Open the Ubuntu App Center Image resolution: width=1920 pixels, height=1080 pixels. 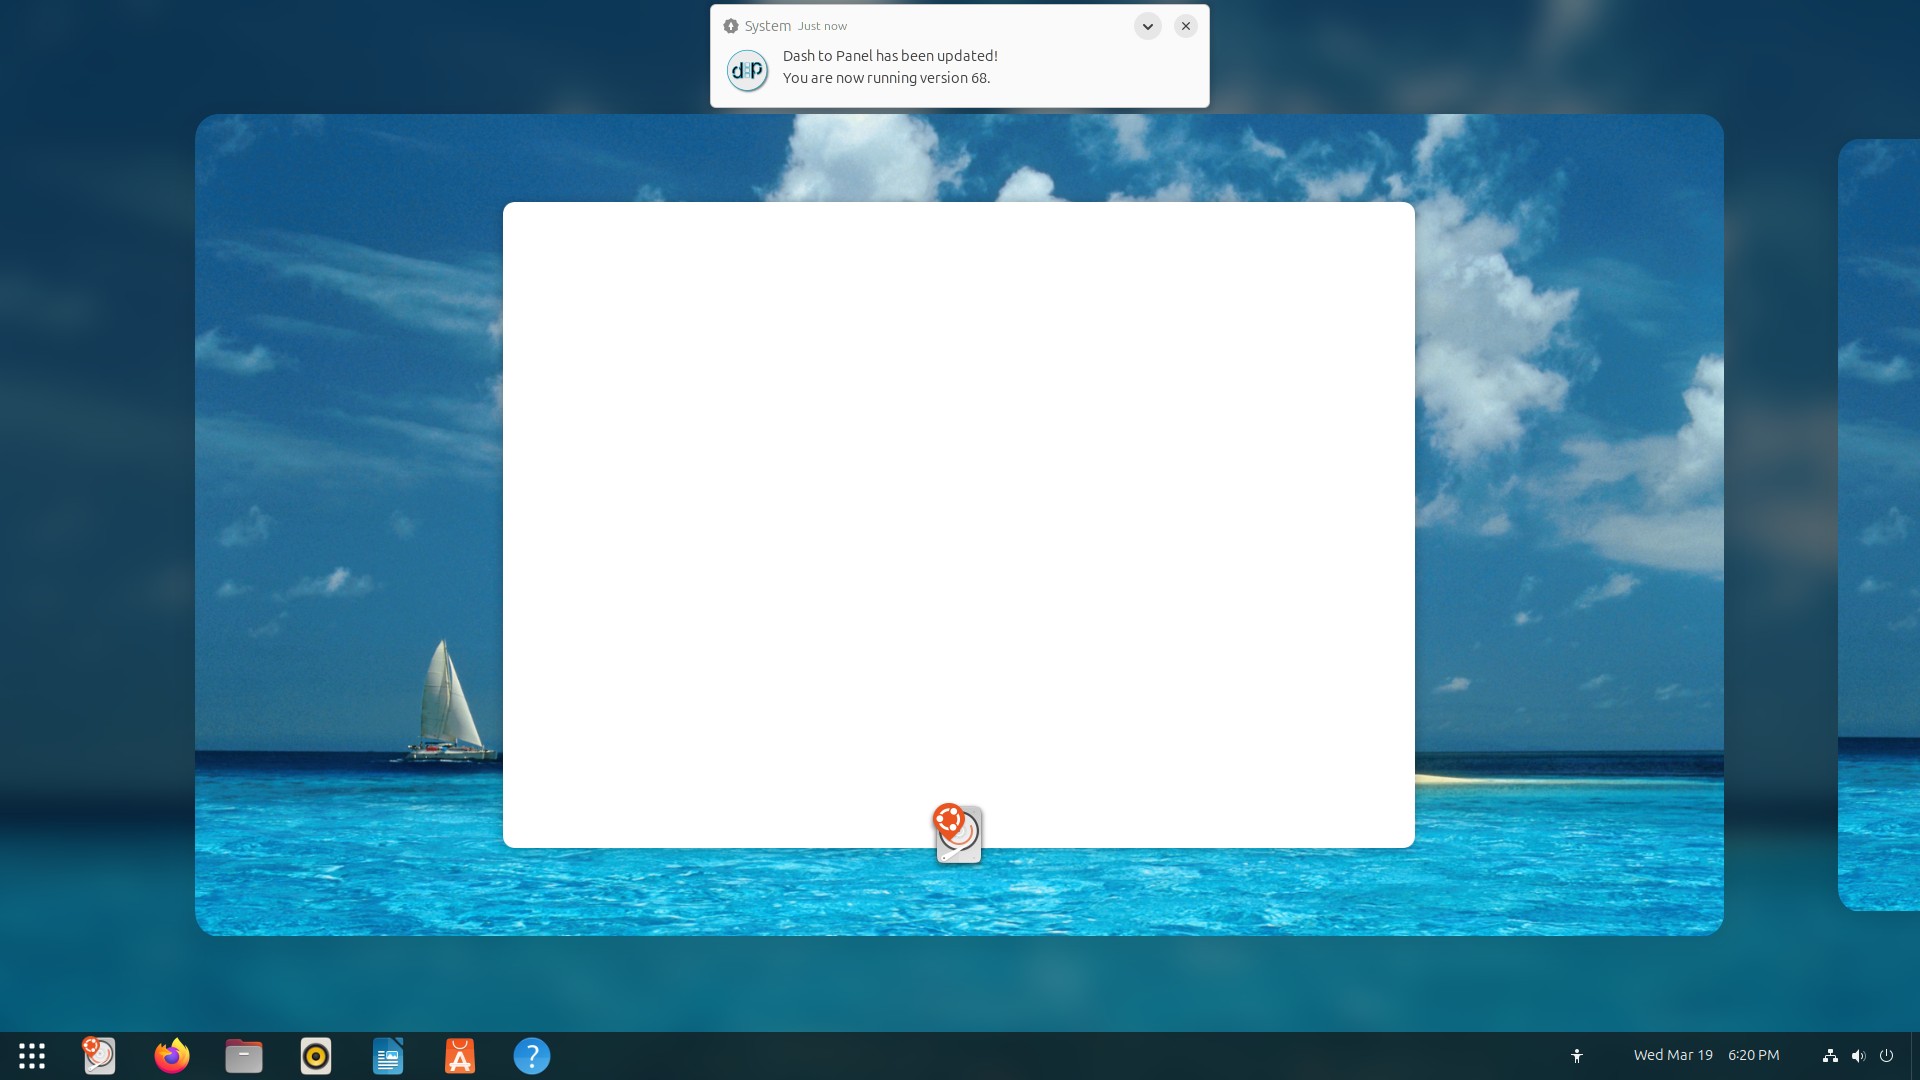pos(459,1055)
